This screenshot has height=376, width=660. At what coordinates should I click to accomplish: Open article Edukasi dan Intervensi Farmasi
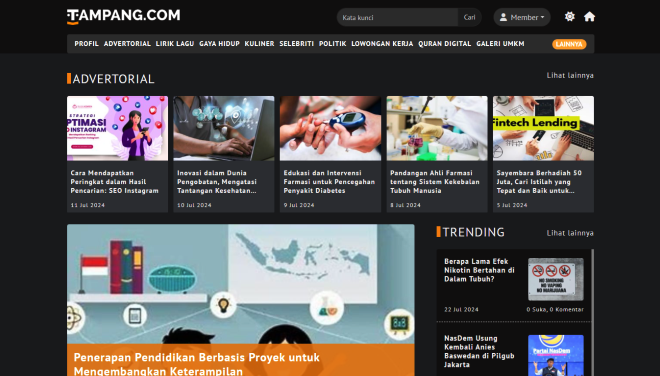tap(329, 182)
